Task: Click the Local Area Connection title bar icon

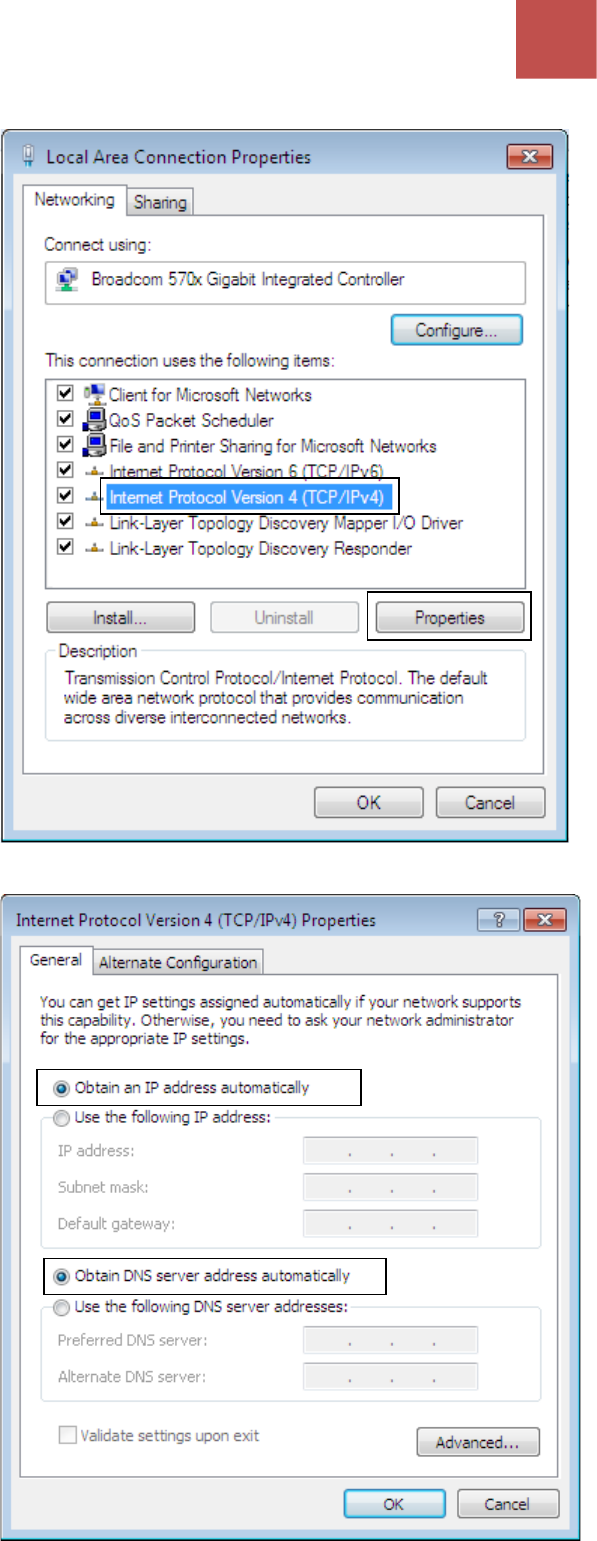Action: click(x=29, y=157)
